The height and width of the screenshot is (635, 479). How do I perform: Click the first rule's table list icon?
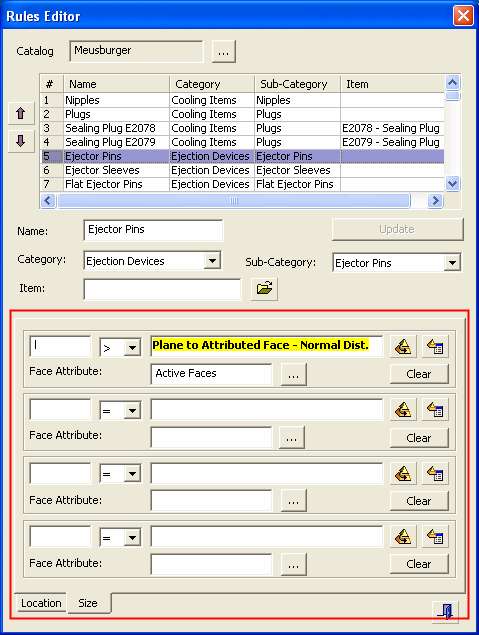[435, 347]
